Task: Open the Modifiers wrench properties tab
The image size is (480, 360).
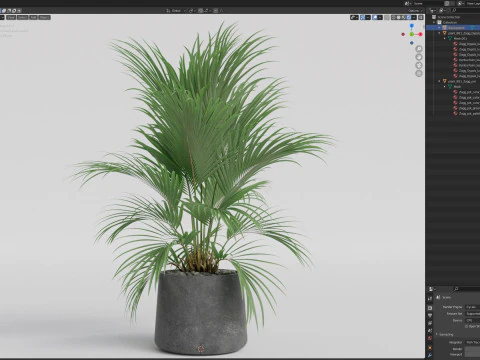Action: tap(430, 355)
